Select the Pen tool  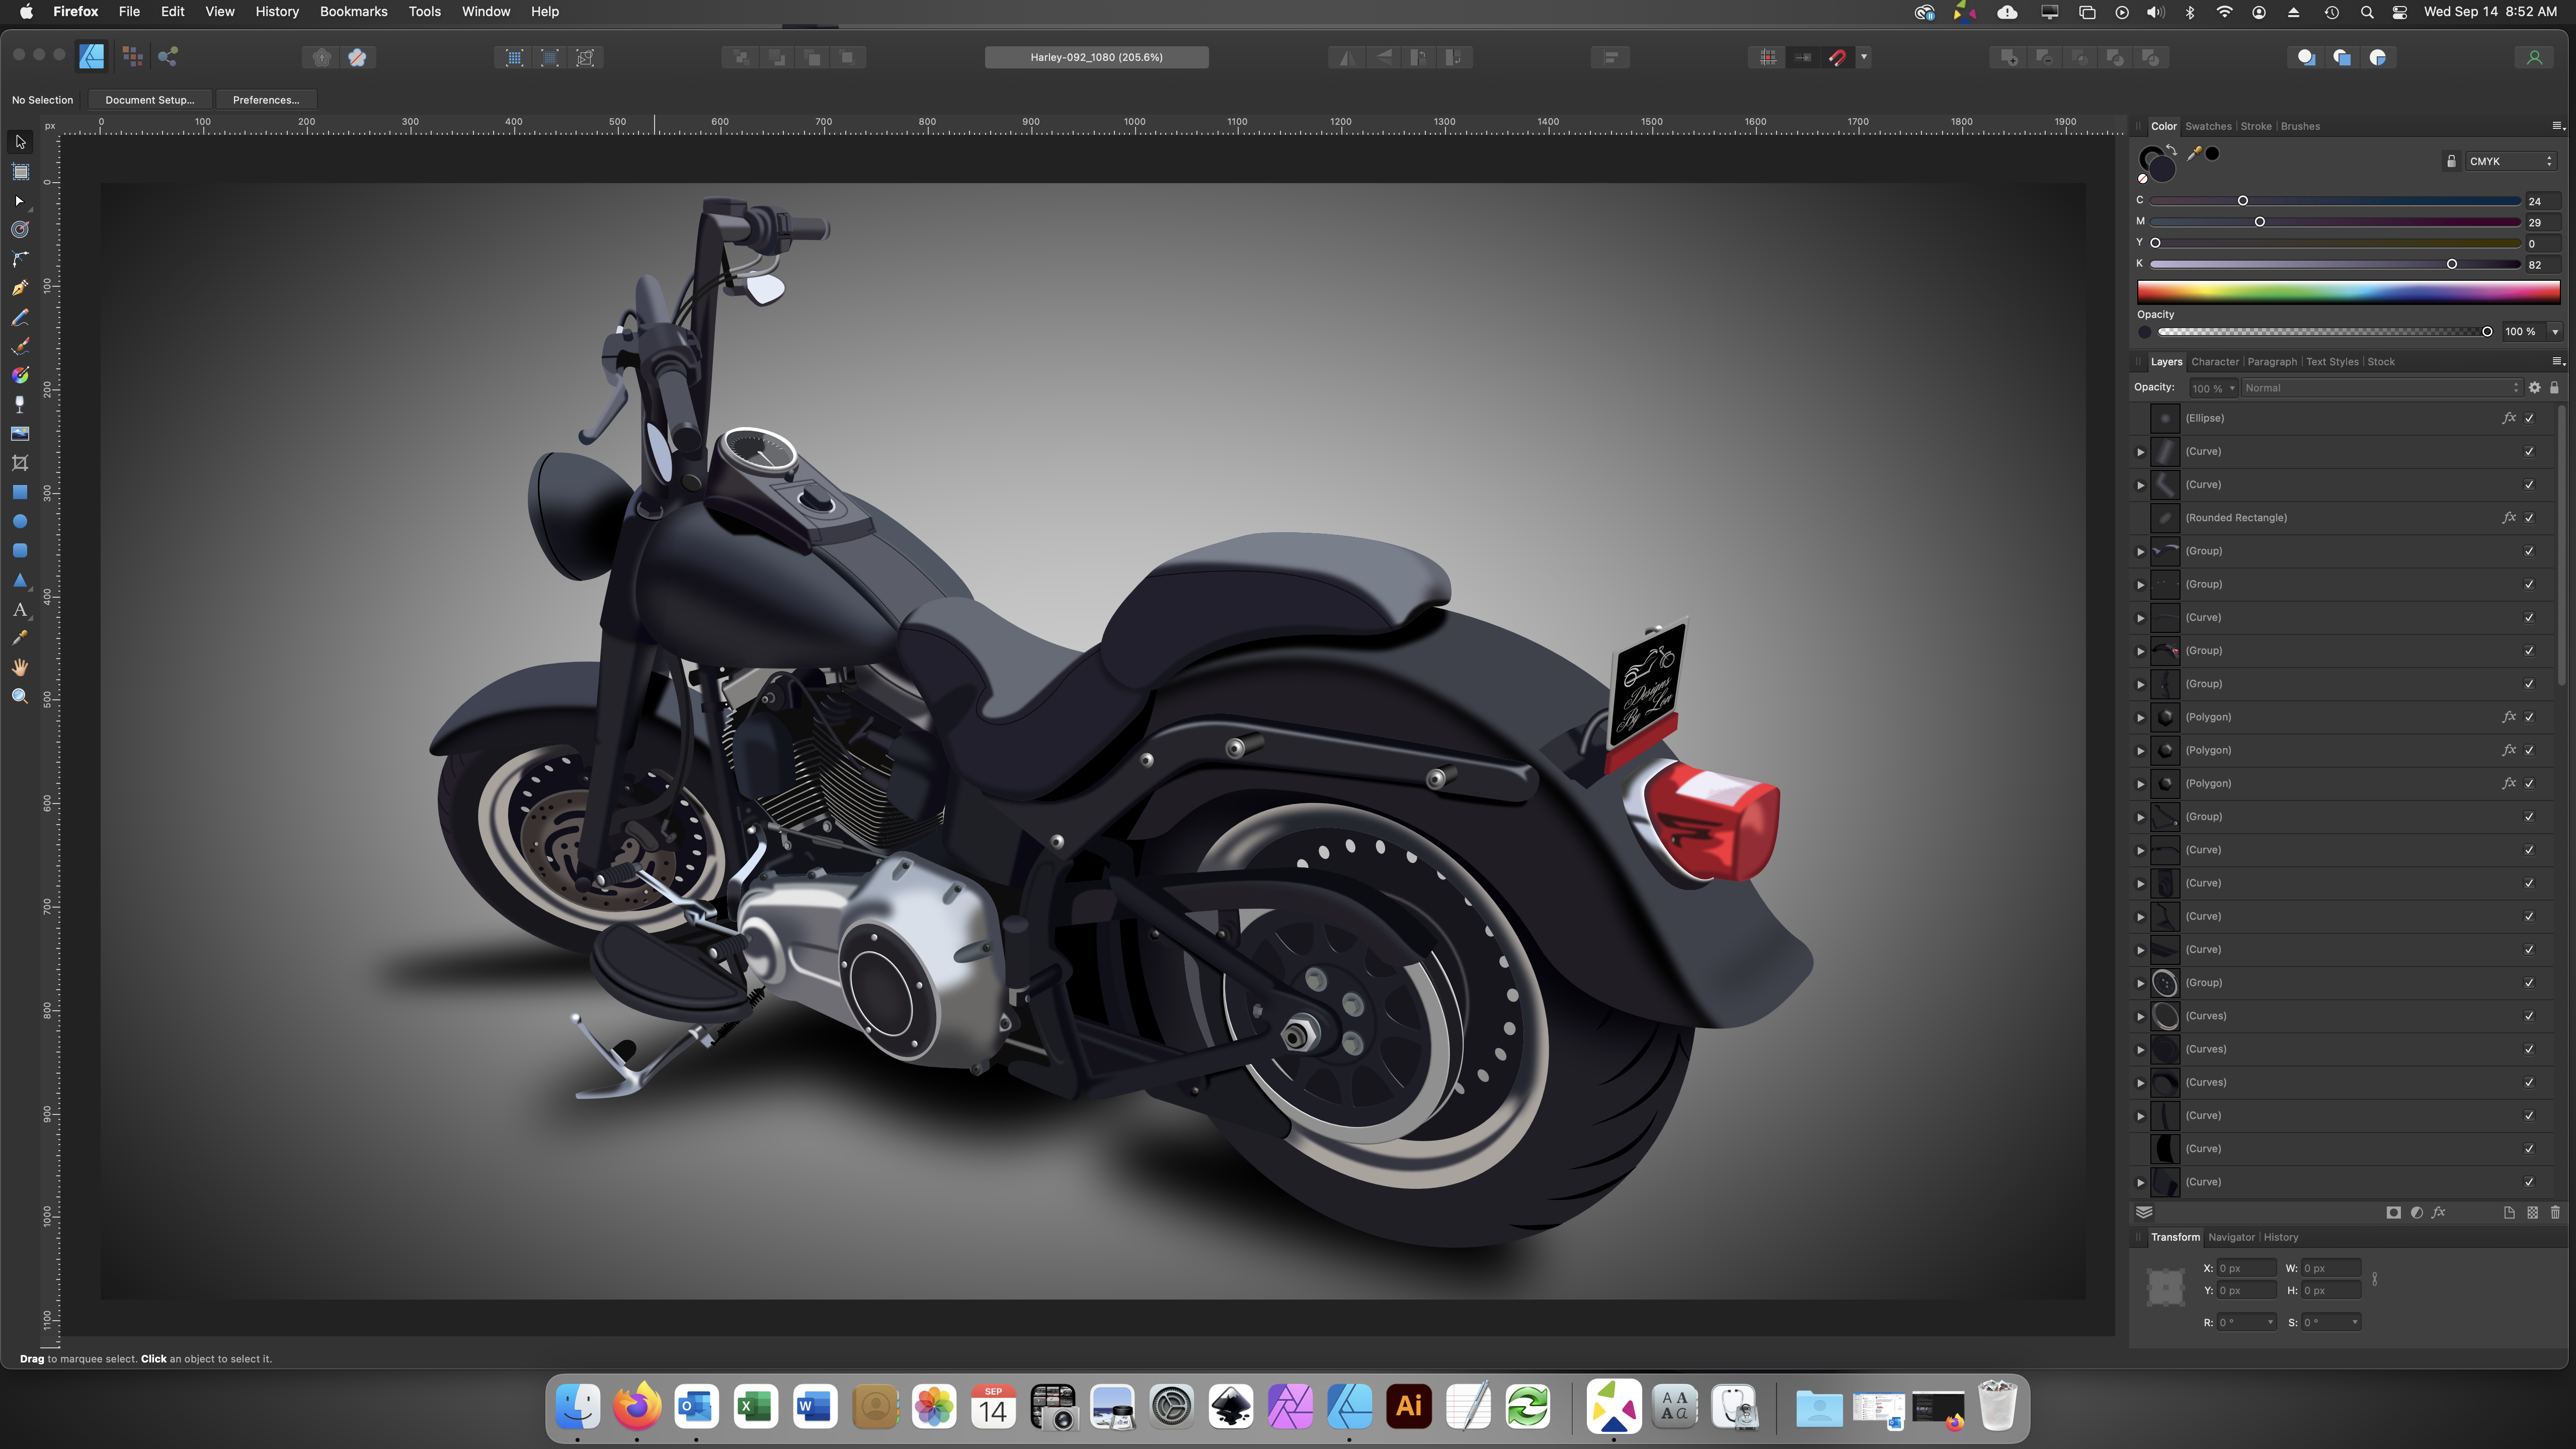point(20,288)
